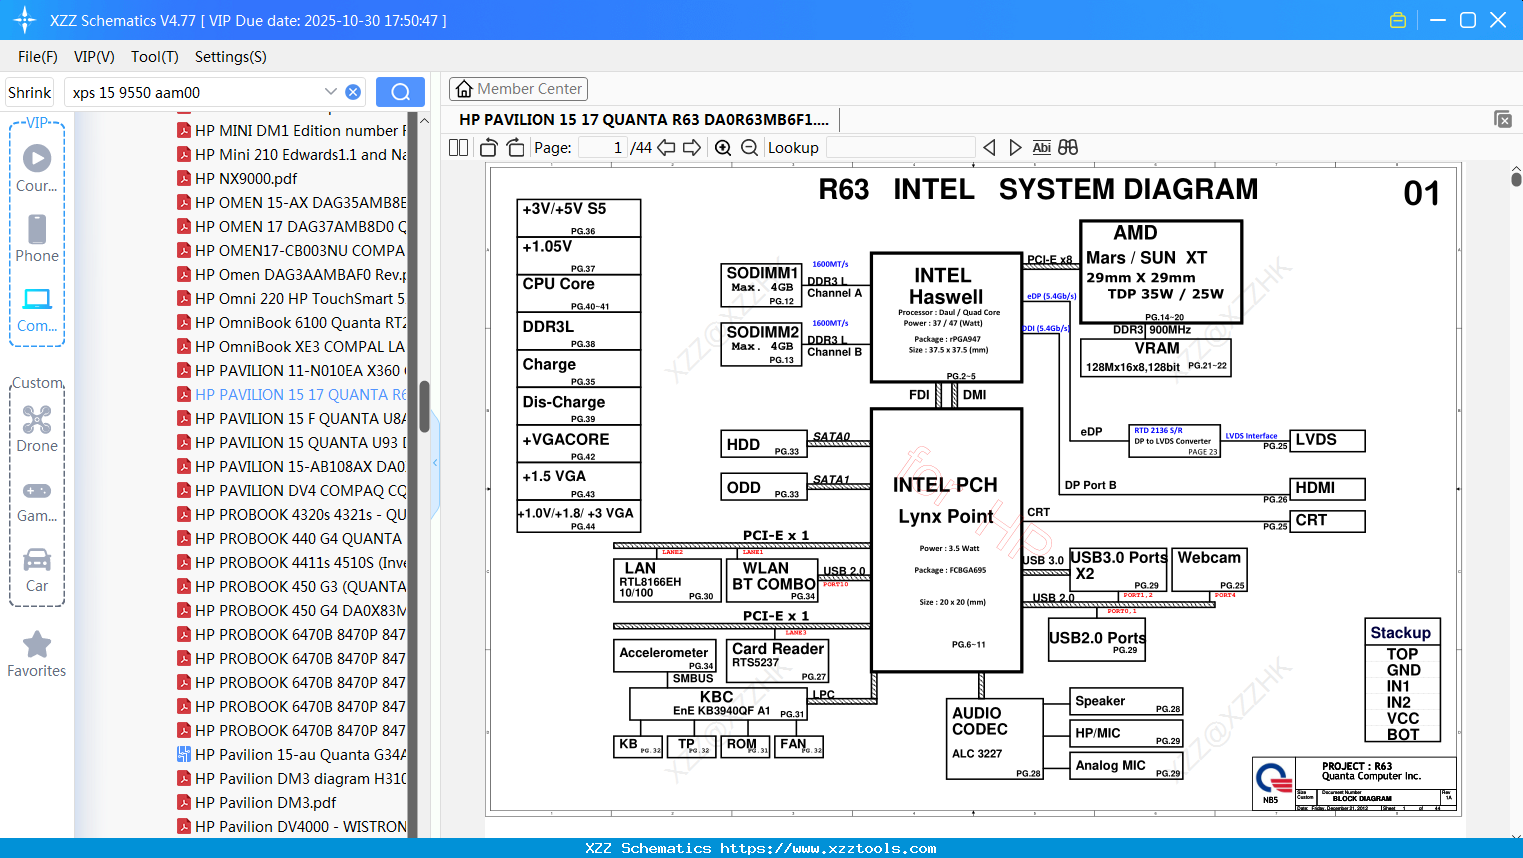Open HP Mini 210 Edwards1.1 file
This screenshot has height=858, width=1523.
292,154
